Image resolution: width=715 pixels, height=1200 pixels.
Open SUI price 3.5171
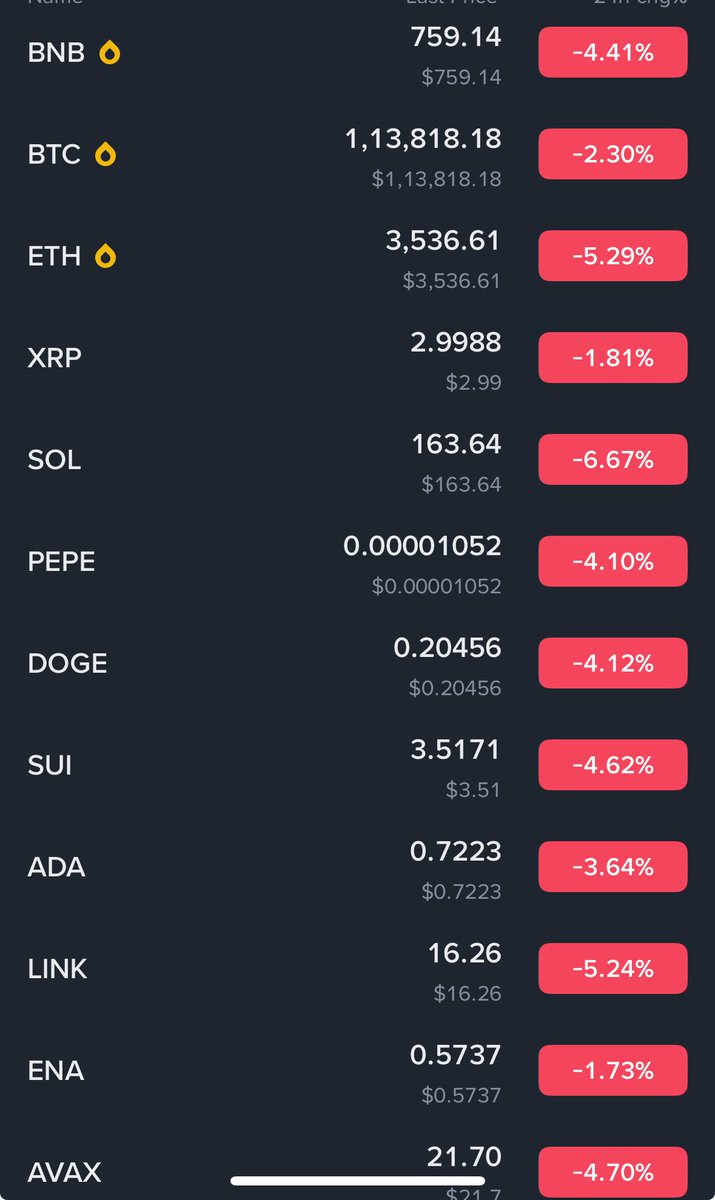pyautogui.click(x=456, y=749)
